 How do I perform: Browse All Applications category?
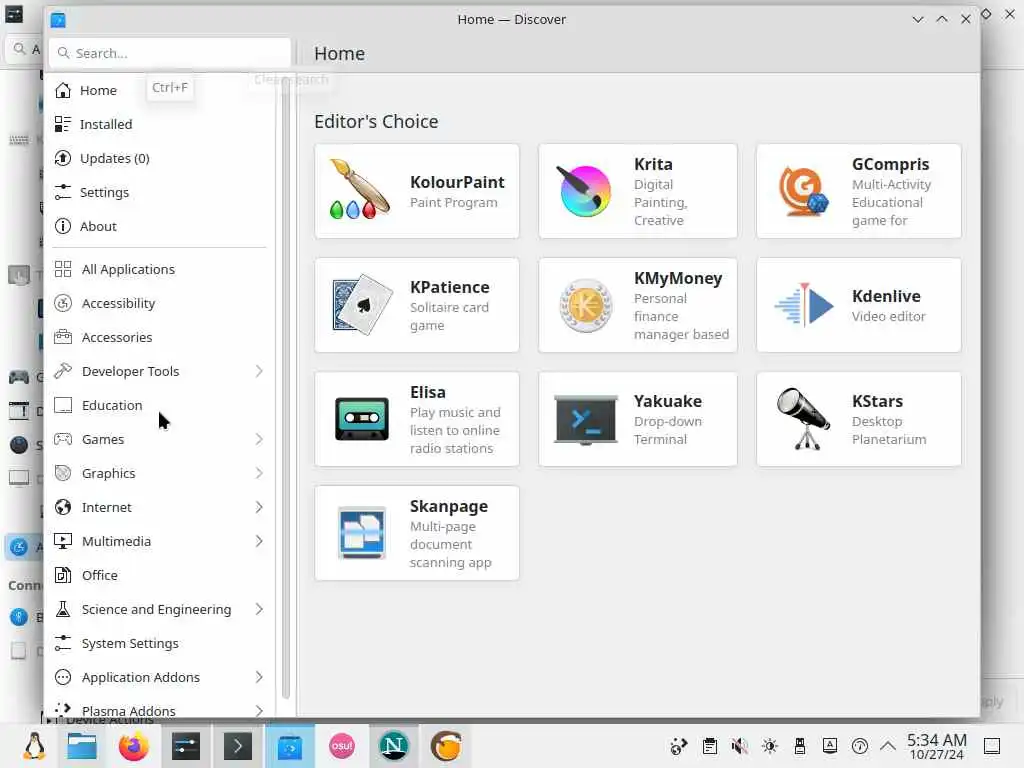160,269
